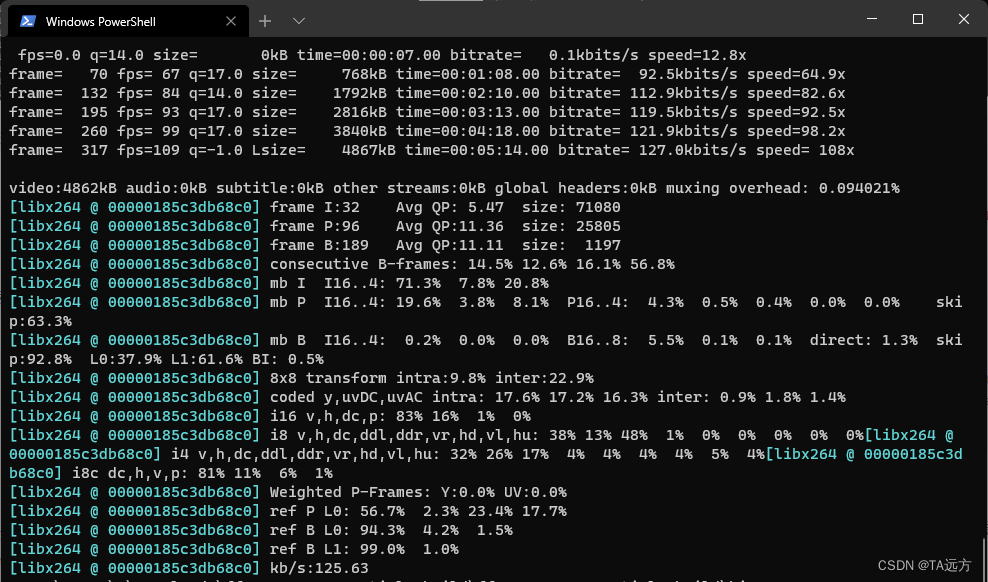Click the PowerShell icon on the tab
The width and height of the screenshot is (988, 582).
click(x=28, y=20)
